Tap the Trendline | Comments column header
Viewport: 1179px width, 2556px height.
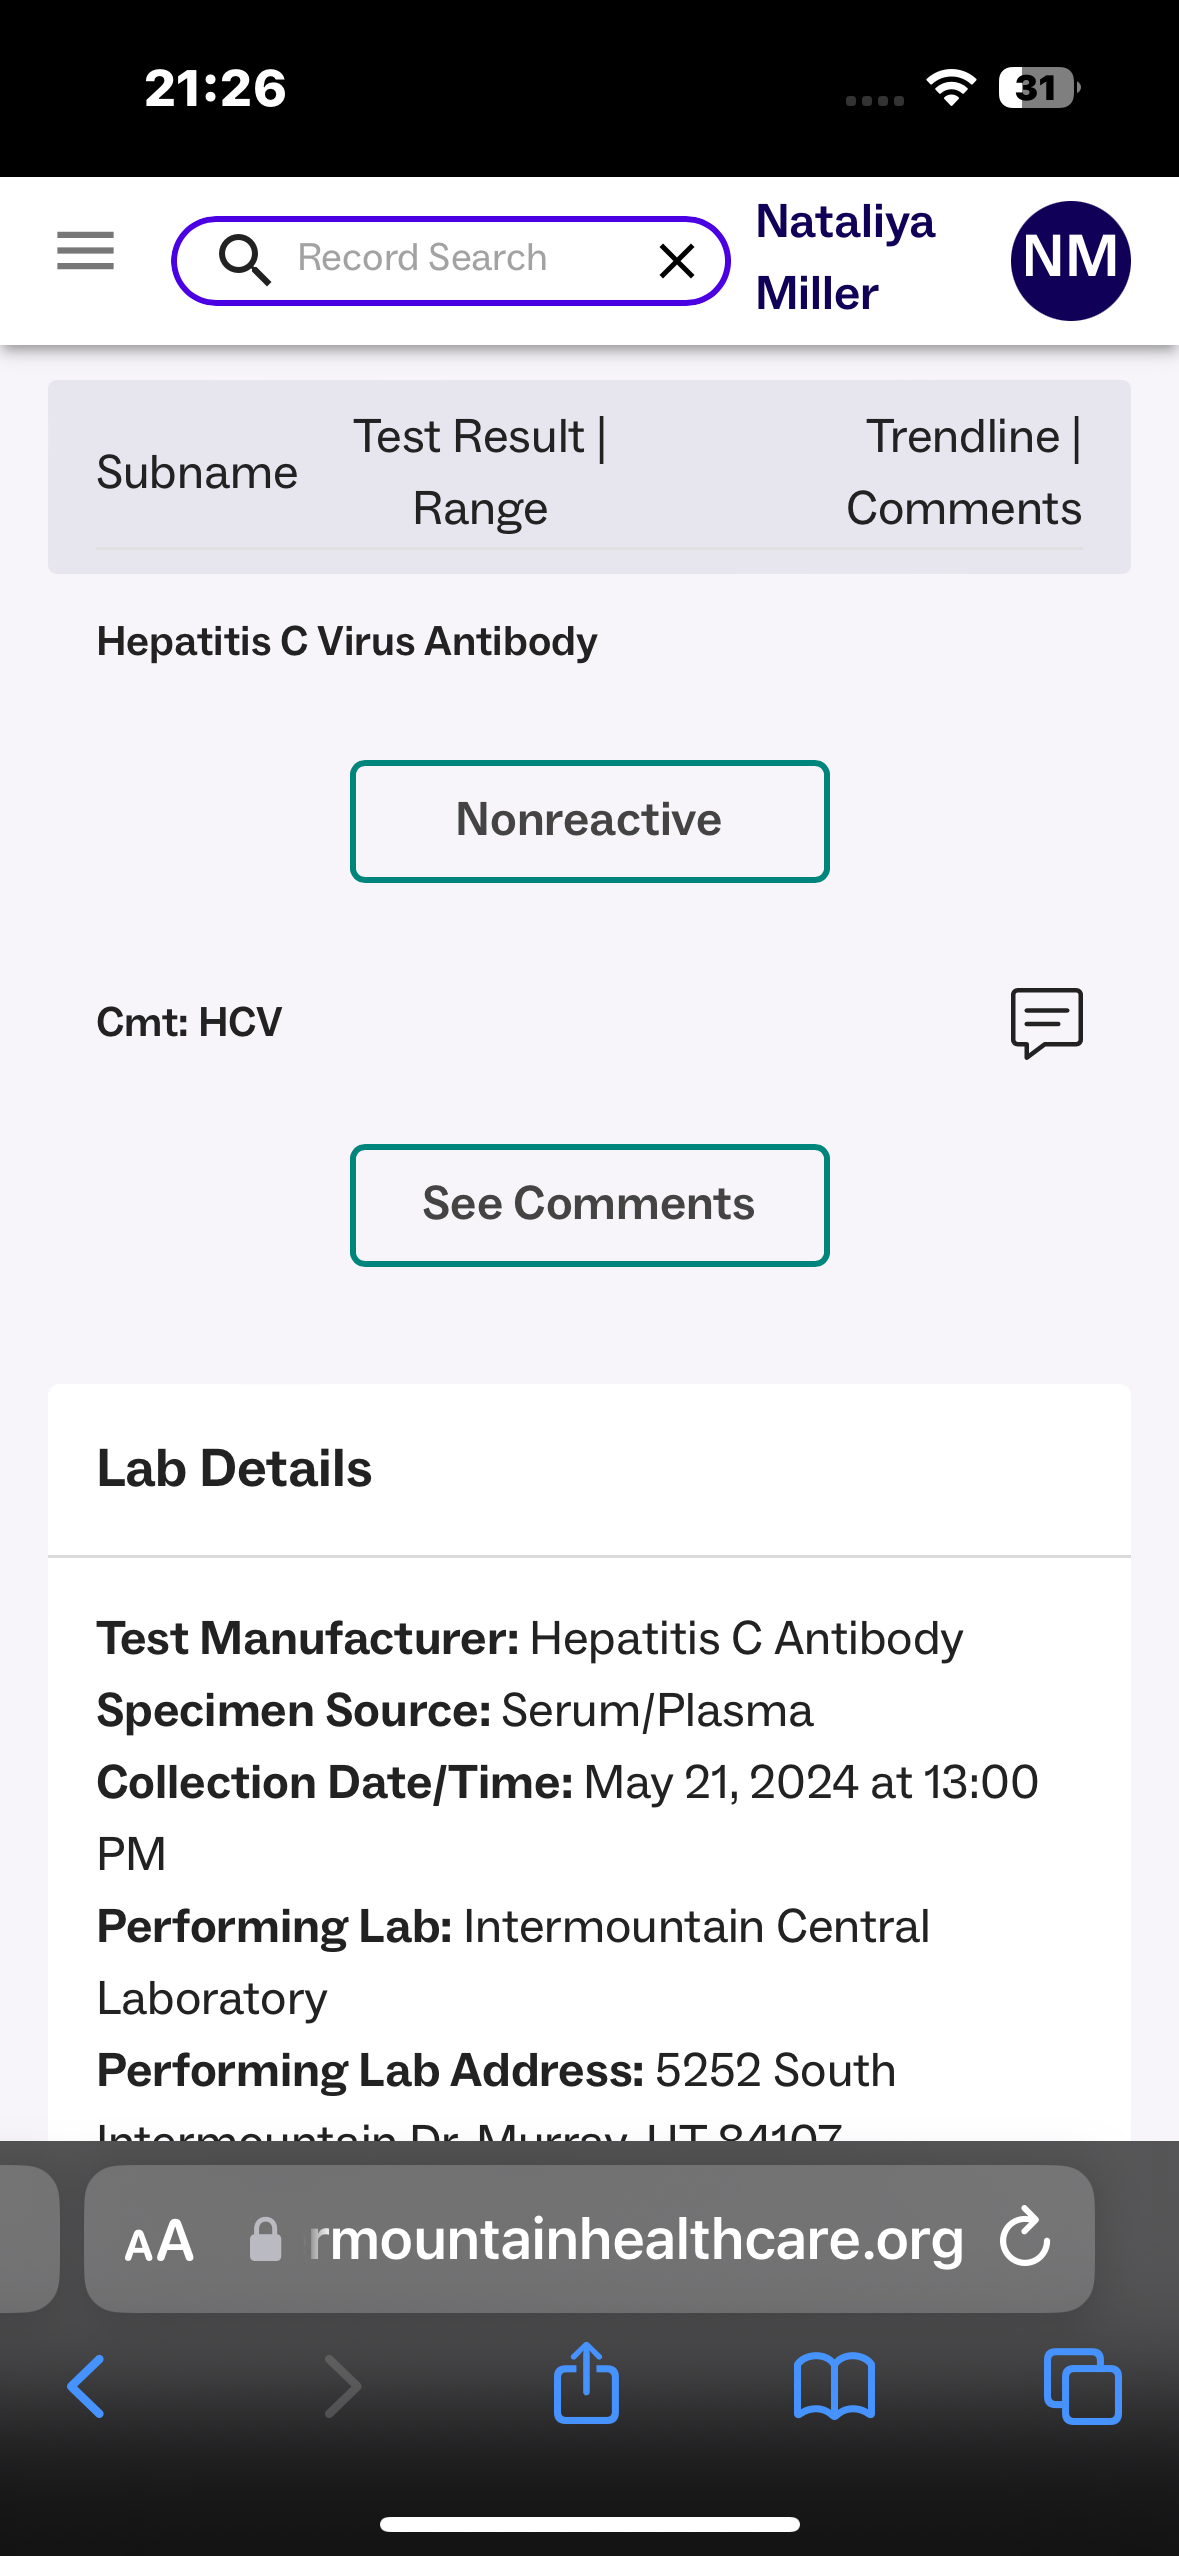point(963,472)
